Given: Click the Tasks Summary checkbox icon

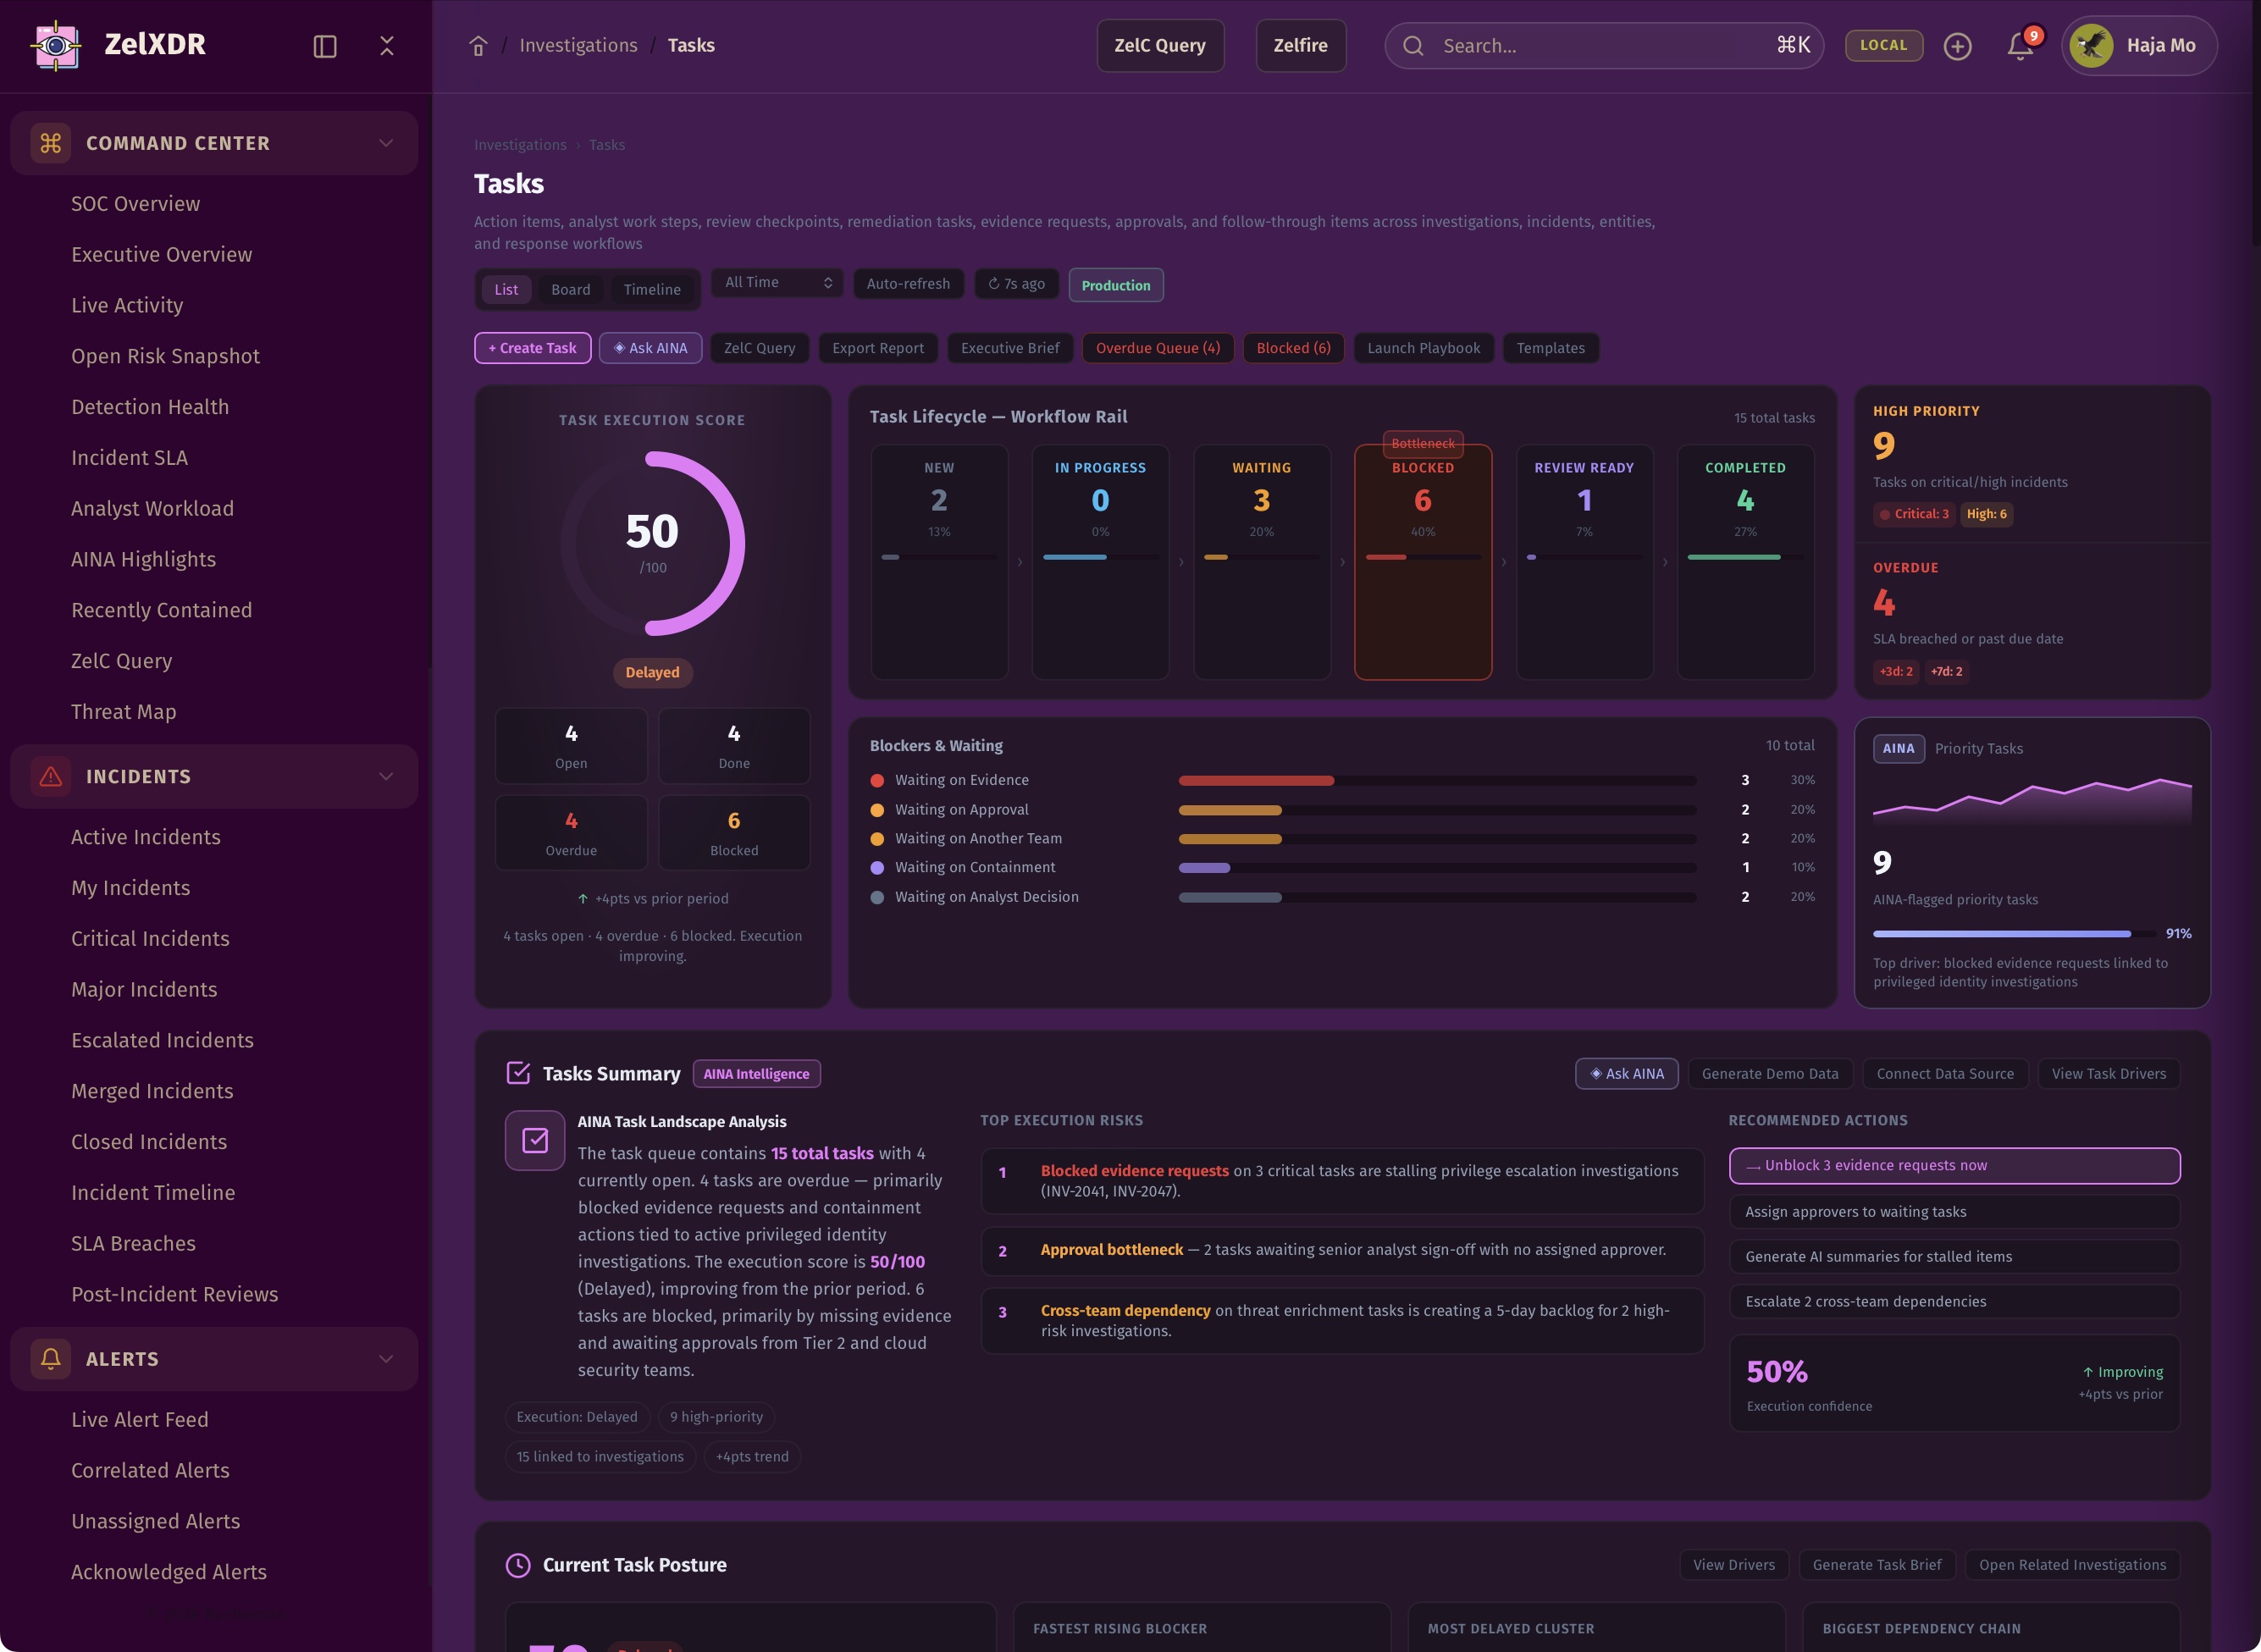Looking at the screenshot, I should coord(518,1073).
